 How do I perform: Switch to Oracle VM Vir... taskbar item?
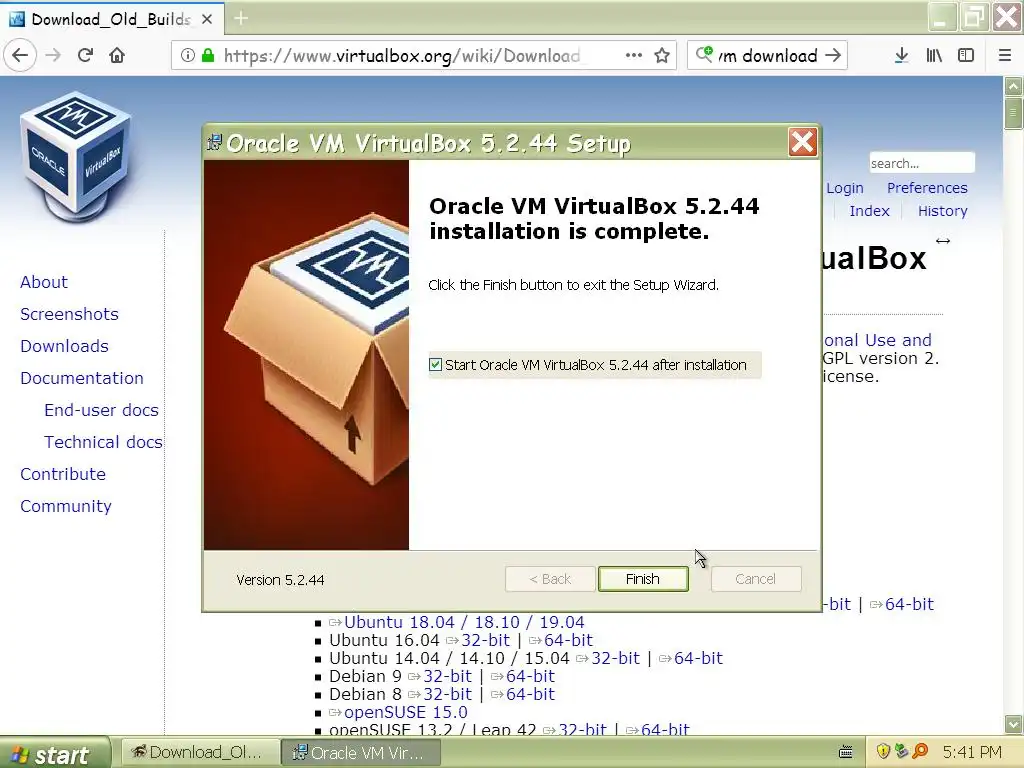click(360, 752)
